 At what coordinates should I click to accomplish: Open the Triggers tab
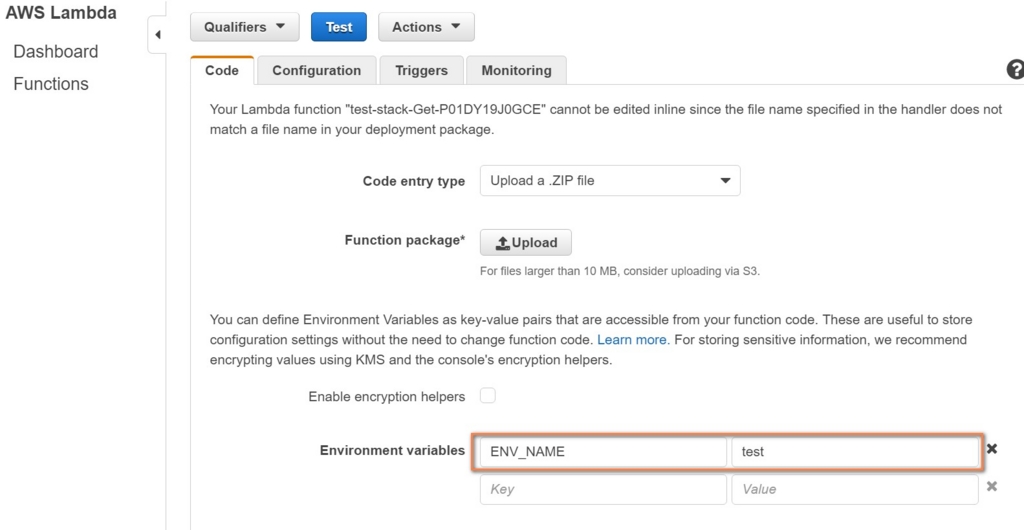421,70
